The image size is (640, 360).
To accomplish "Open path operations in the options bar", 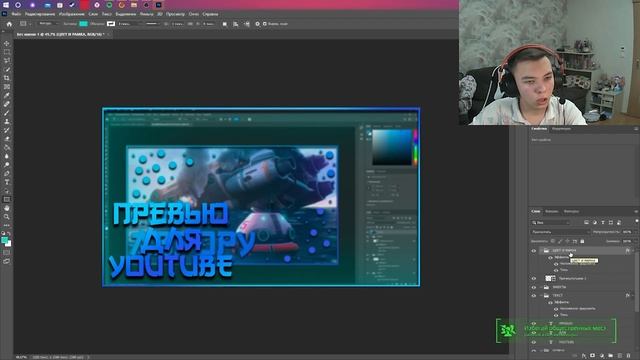I will [x=224, y=24].
